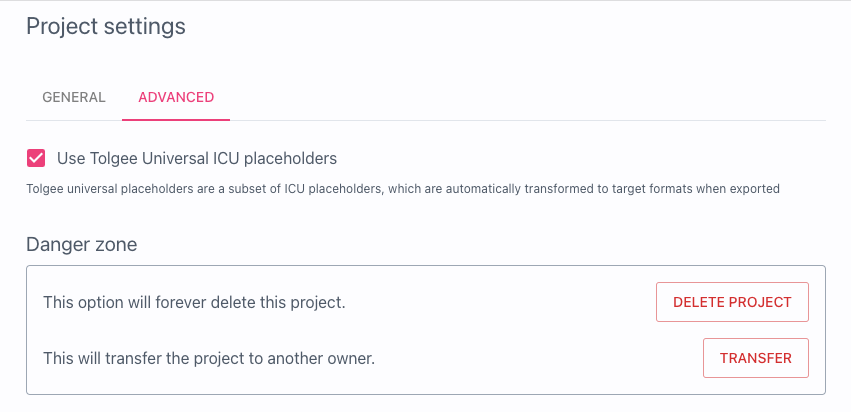Click the word 'zone' in the Danger zone heading
851x412 pixels.
pos(114,243)
